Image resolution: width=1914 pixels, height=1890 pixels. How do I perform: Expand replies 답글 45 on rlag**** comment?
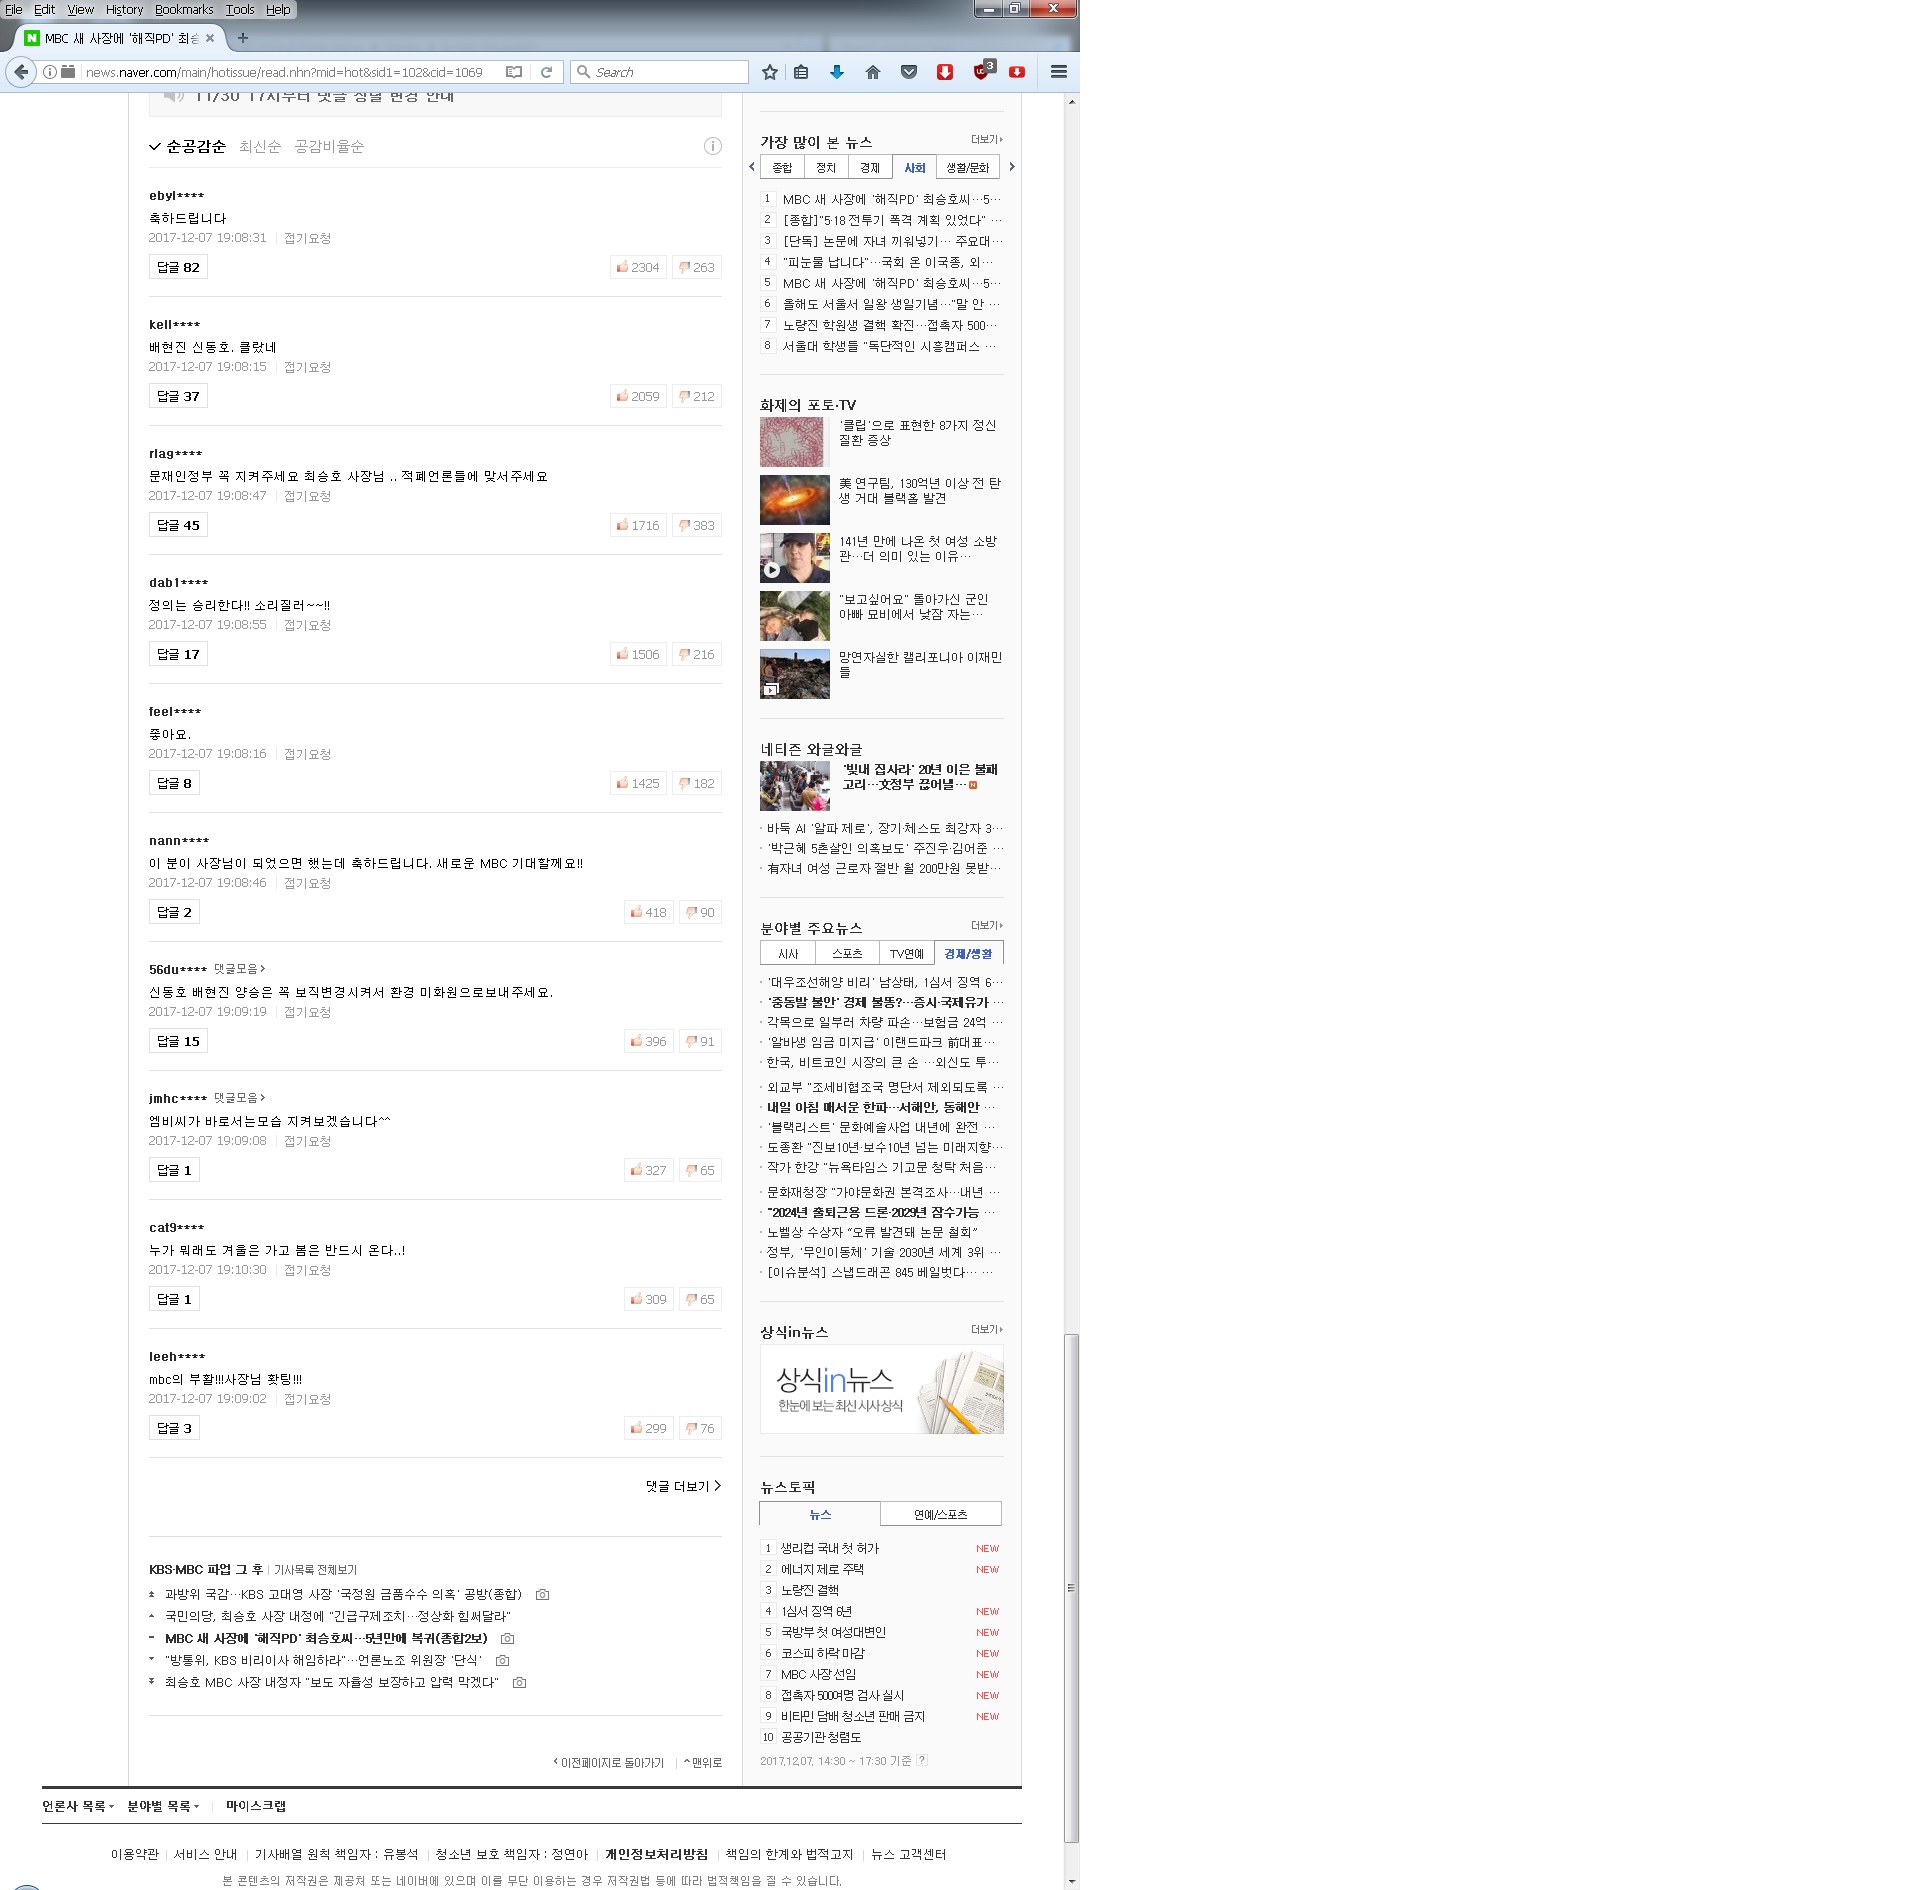(x=178, y=525)
